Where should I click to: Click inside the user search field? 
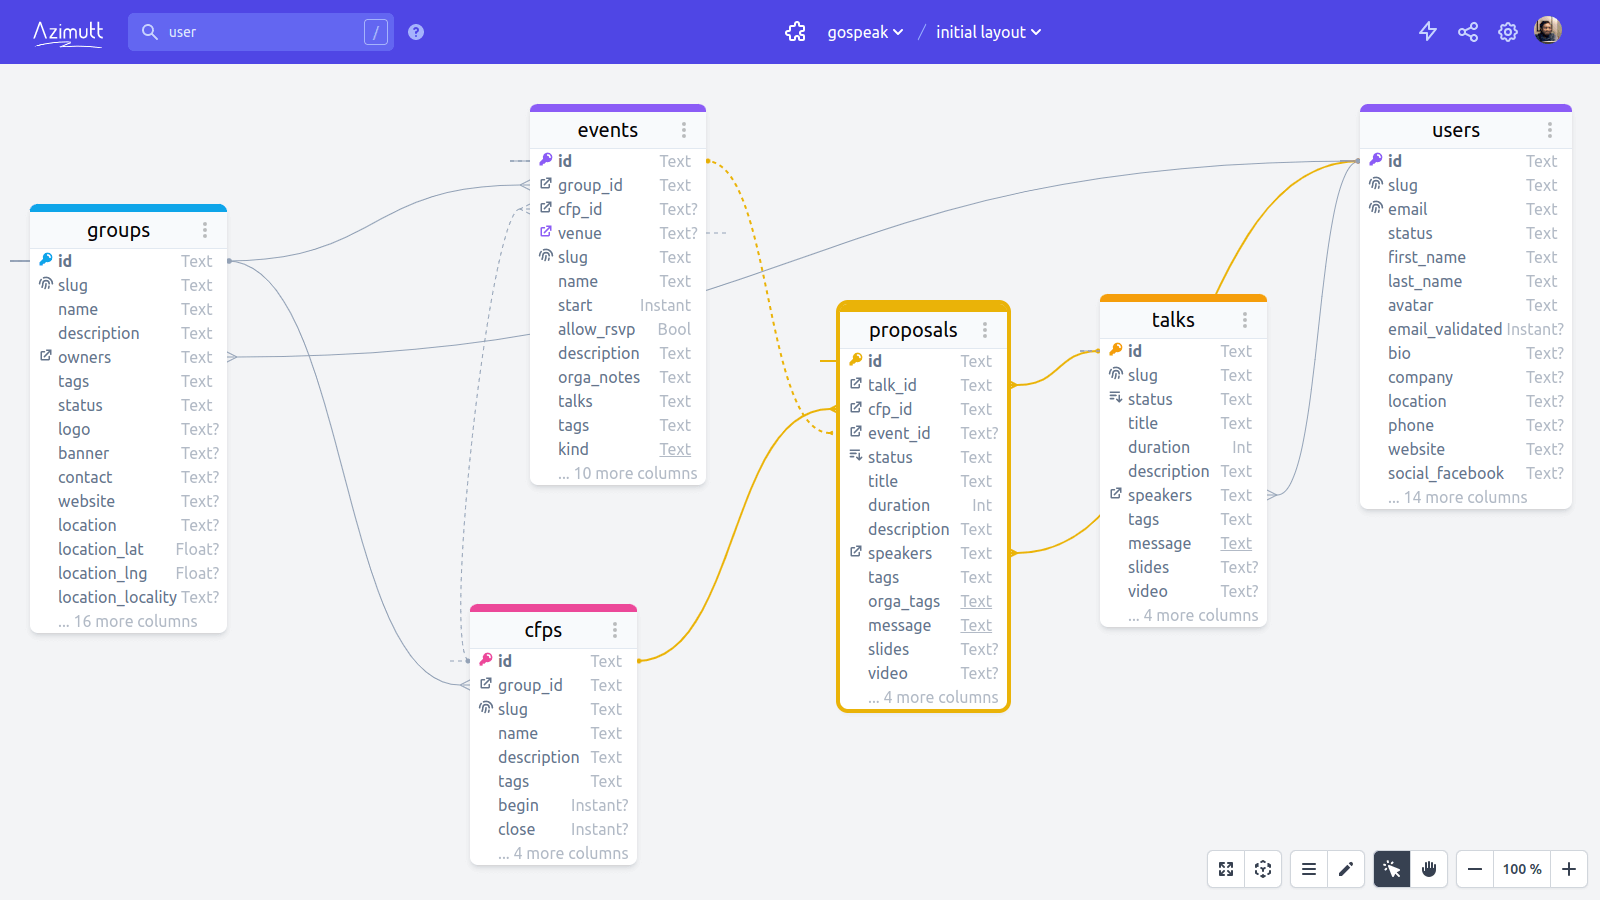(260, 31)
